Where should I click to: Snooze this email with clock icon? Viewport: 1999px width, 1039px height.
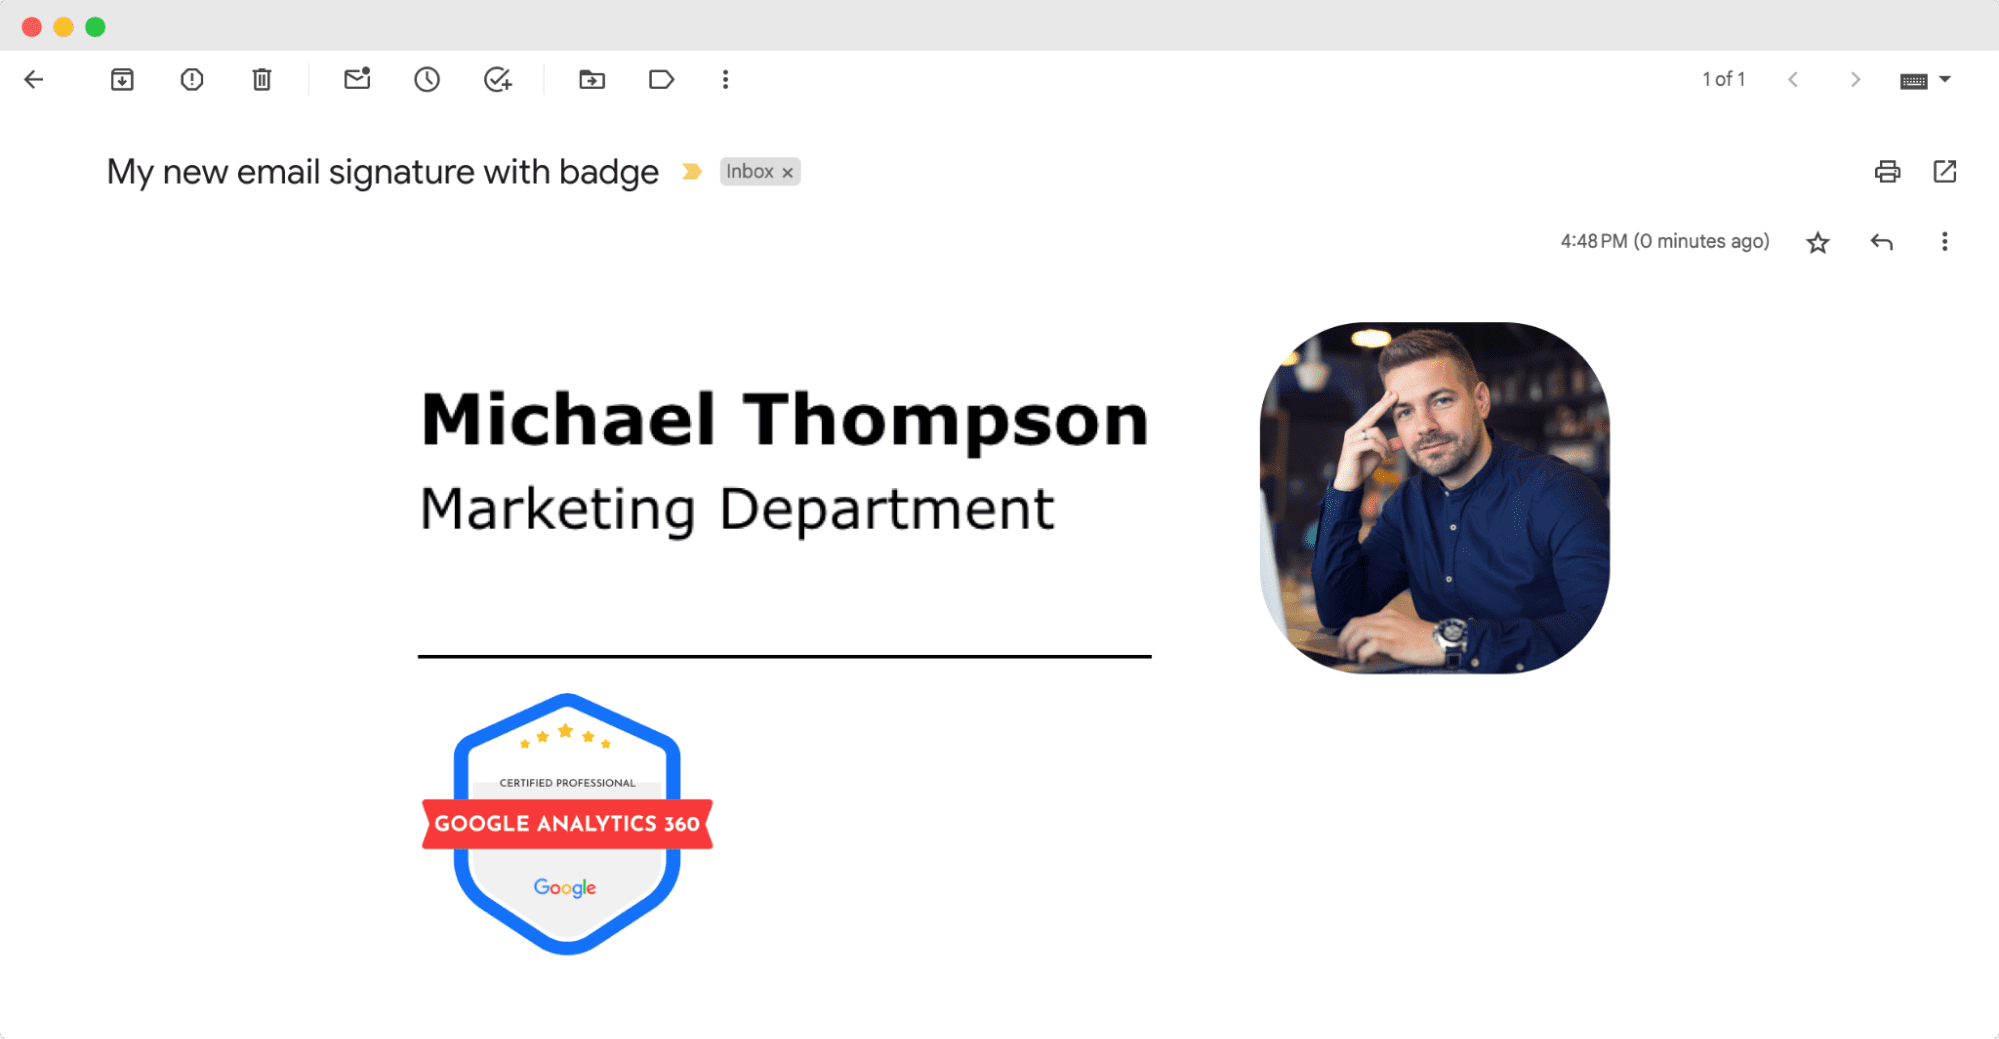pos(427,80)
